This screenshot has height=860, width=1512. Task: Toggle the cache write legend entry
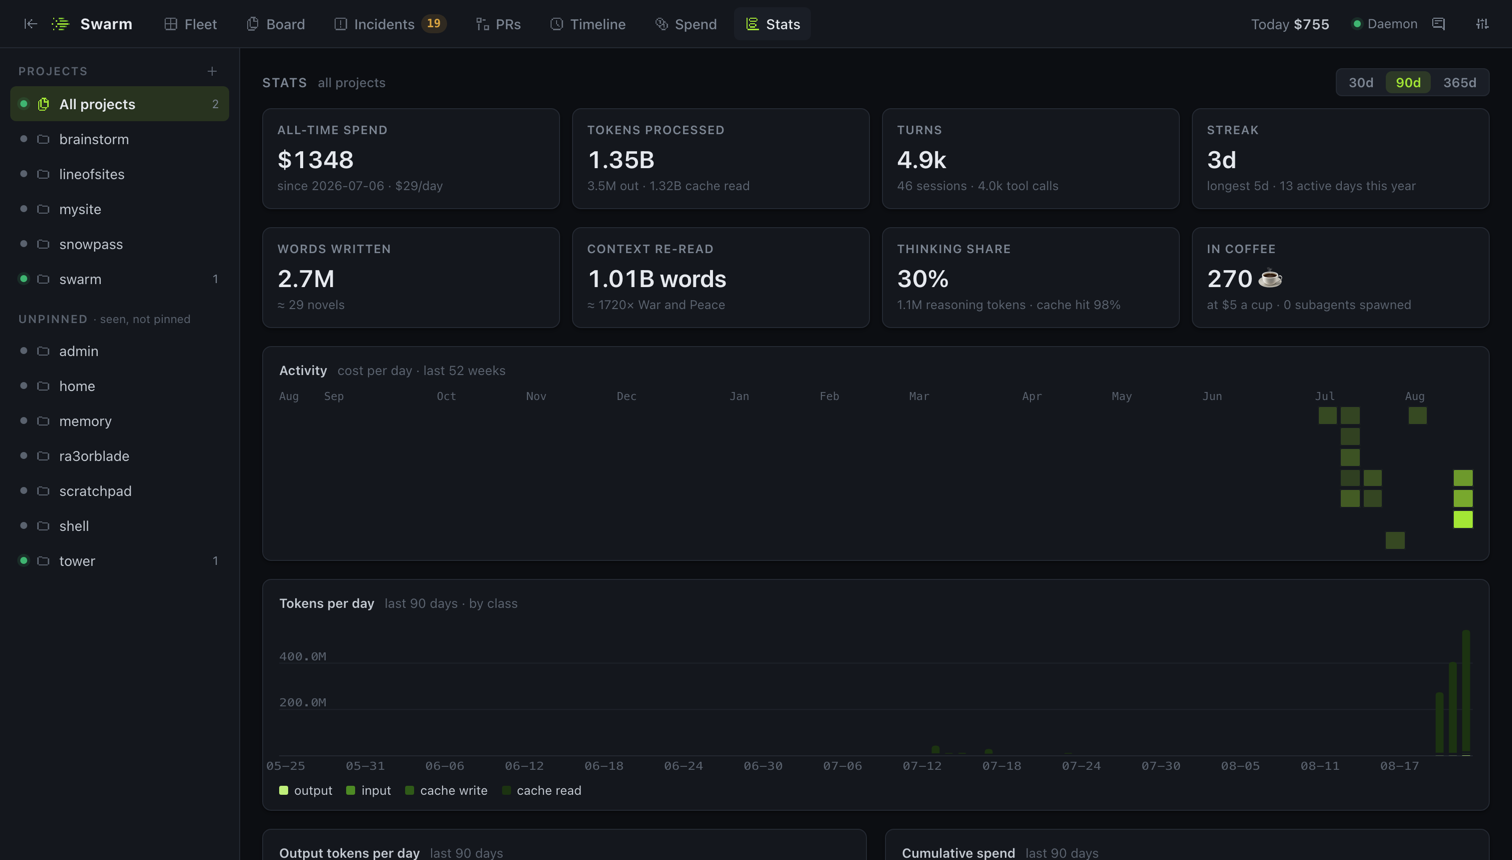pos(446,790)
